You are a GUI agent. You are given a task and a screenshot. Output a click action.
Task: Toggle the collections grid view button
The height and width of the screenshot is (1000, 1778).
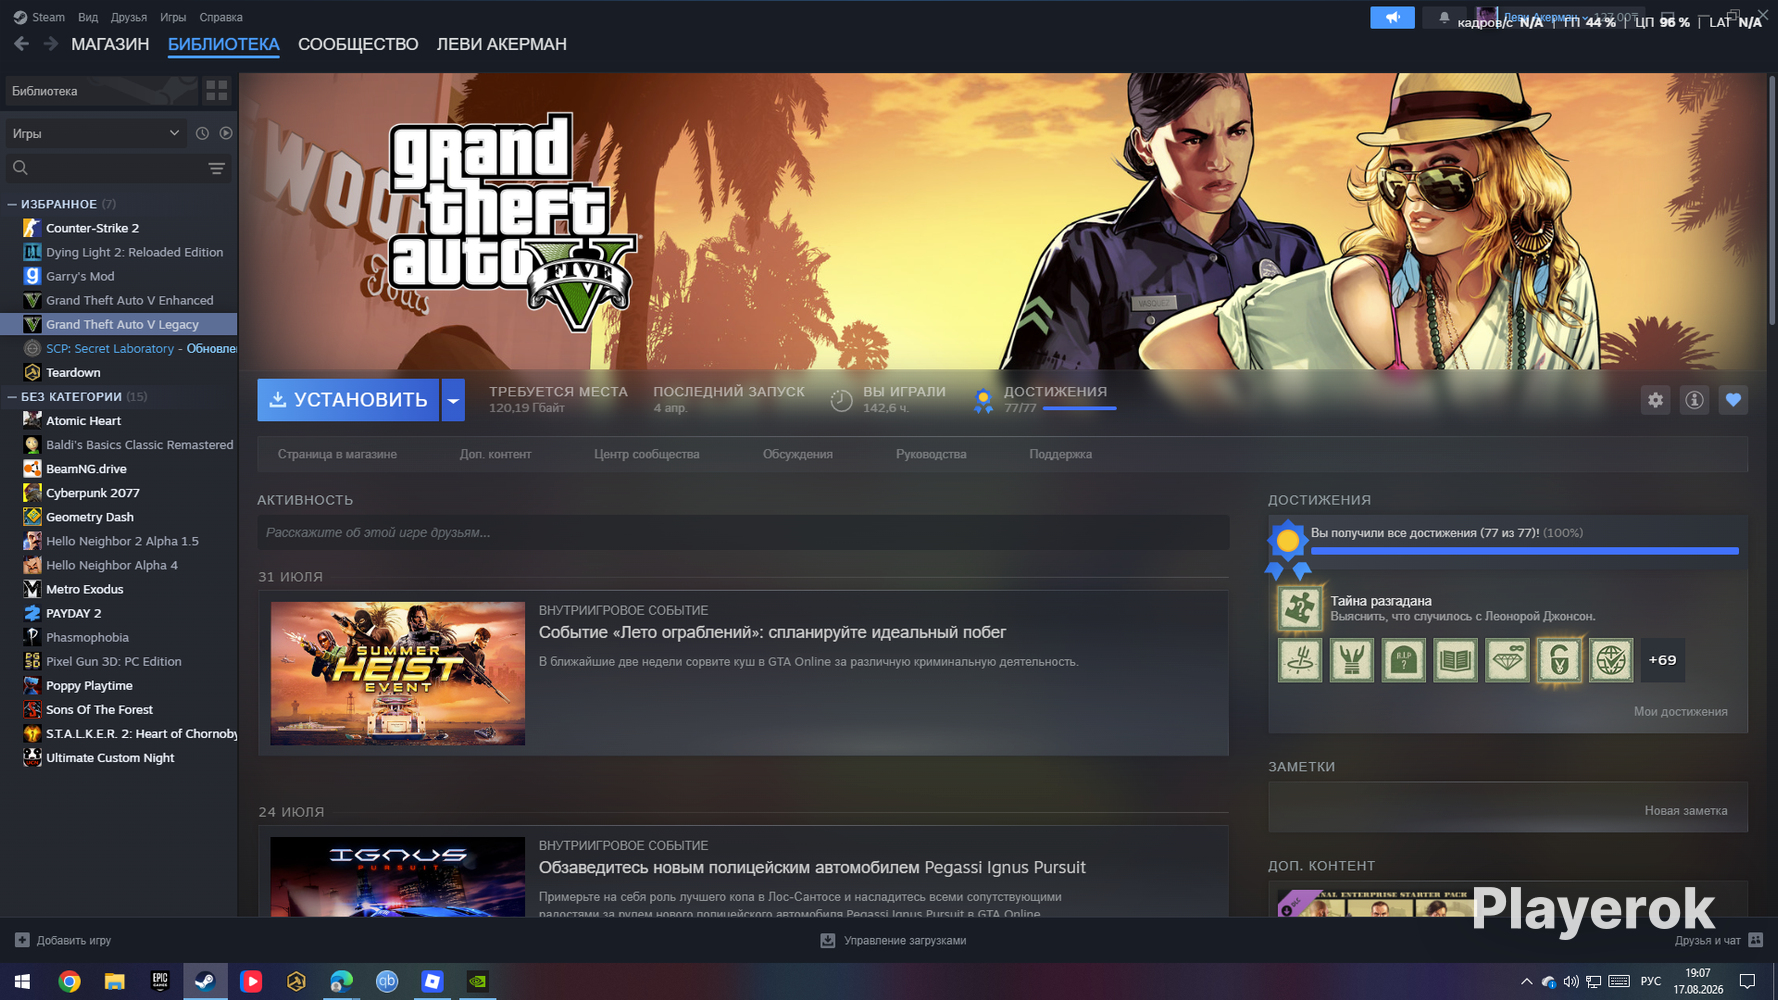[217, 91]
